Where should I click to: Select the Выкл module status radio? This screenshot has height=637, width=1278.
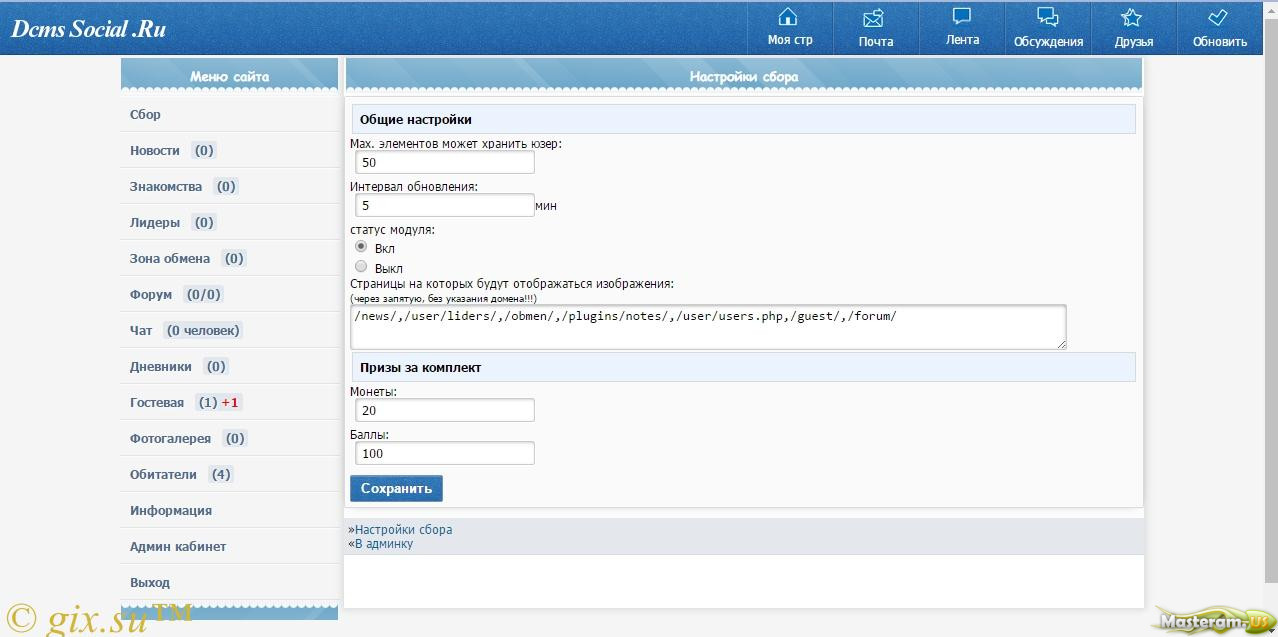[x=362, y=267]
